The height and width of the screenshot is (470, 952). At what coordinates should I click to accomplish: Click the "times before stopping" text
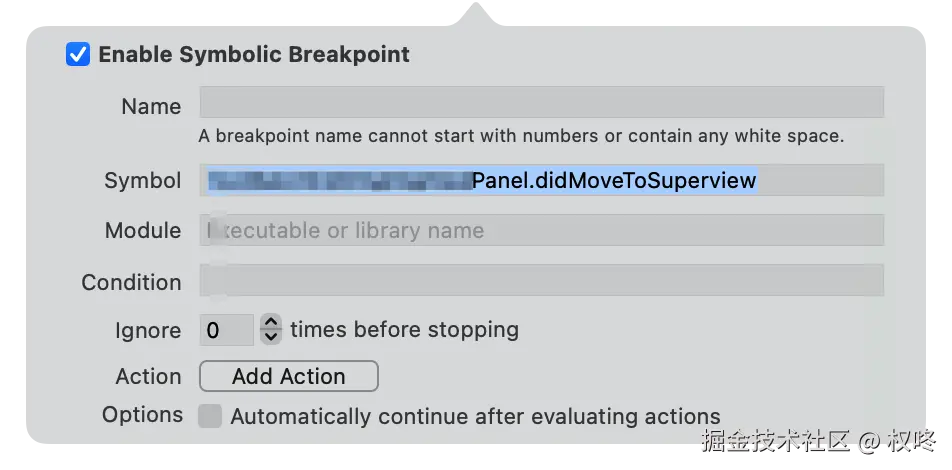click(x=404, y=329)
